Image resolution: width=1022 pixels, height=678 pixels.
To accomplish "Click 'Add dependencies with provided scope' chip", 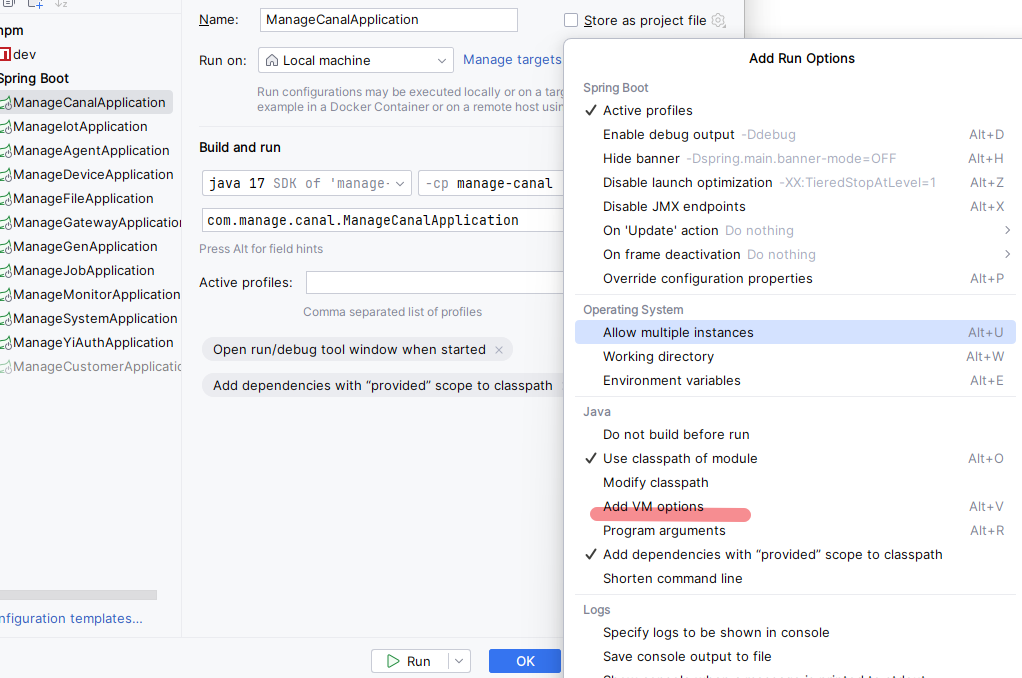I will 383,385.
